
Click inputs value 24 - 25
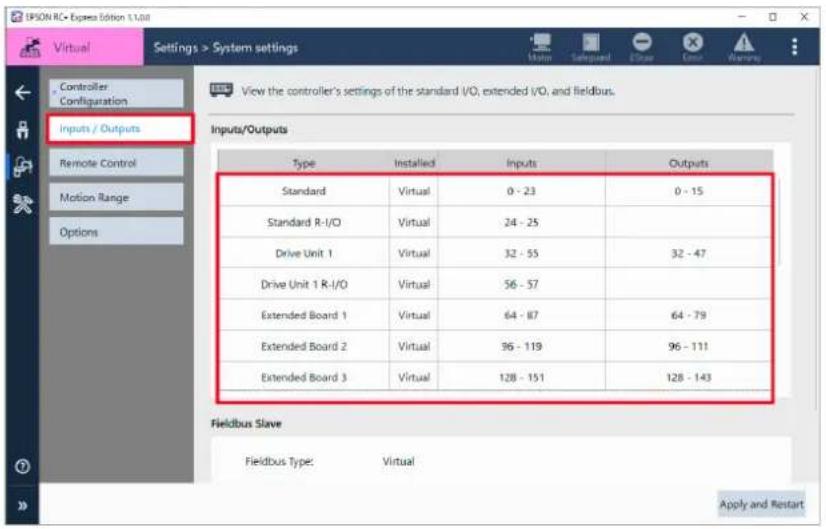click(521, 222)
